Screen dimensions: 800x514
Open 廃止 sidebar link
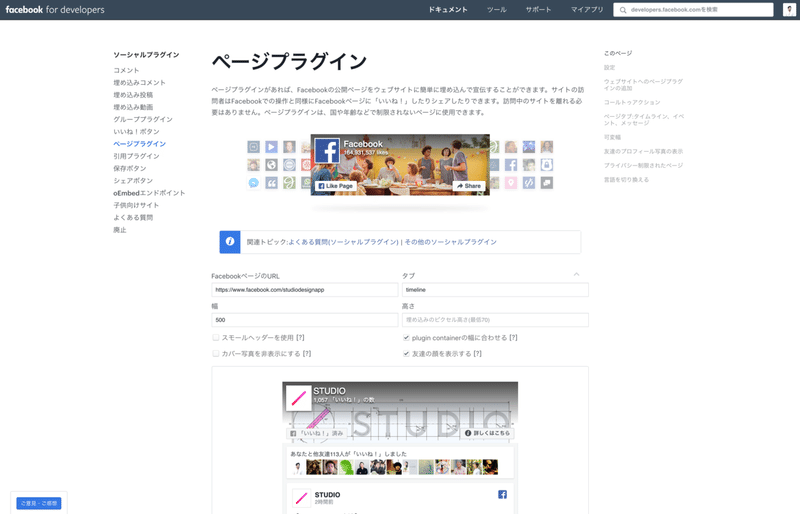[x=120, y=230]
